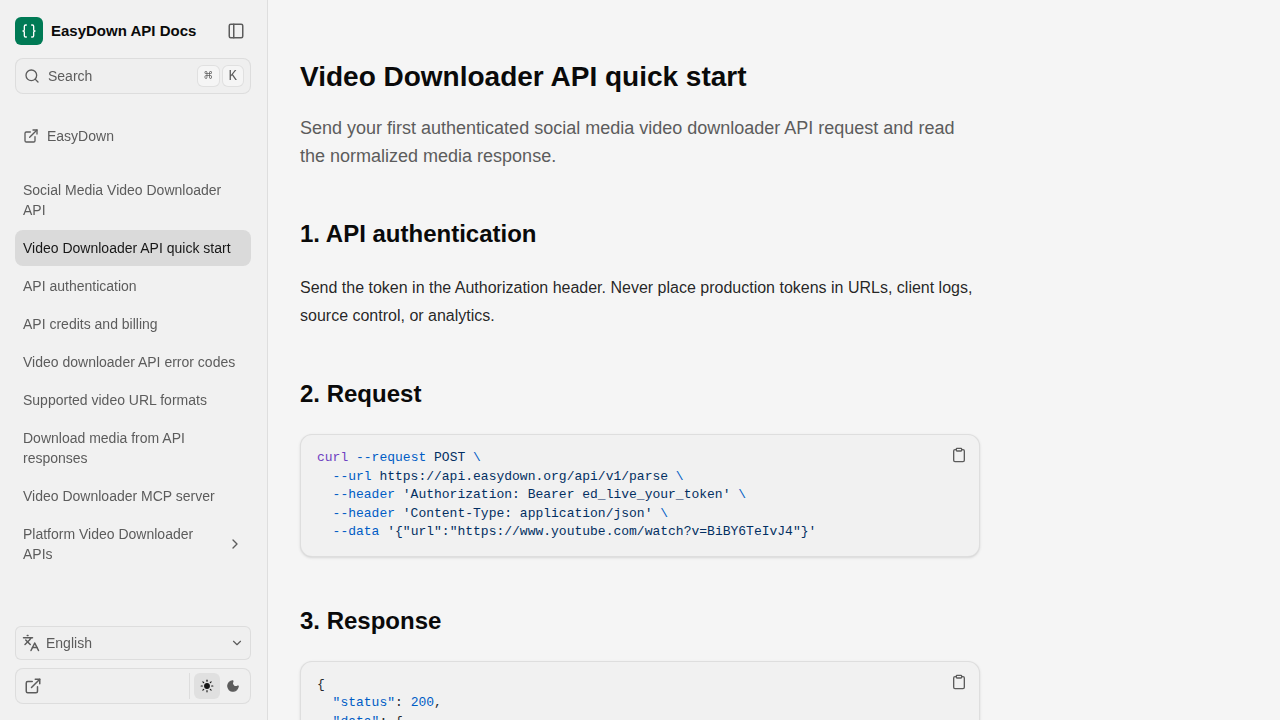
Task: Open Supported video URL formats page
Action: (133, 400)
